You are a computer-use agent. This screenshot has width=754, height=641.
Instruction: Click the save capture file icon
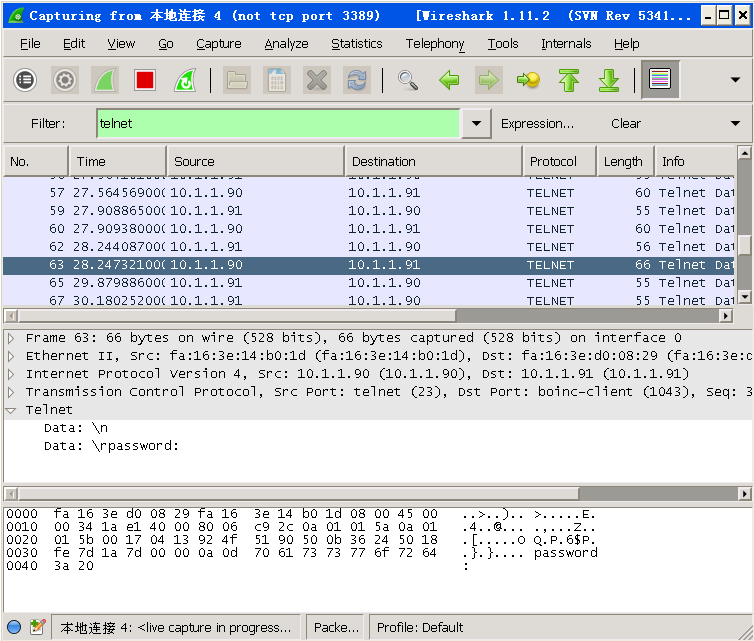276,80
